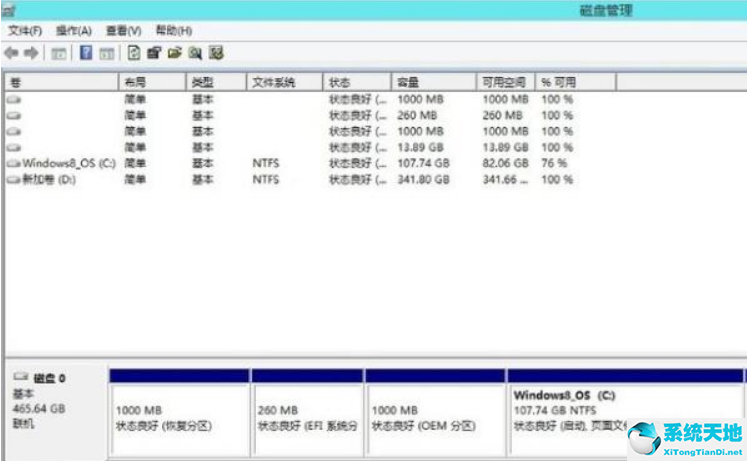Screen dimensions: 747x461
Task: Click the 465.64 GB disk size text
Action: coord(39,409)
